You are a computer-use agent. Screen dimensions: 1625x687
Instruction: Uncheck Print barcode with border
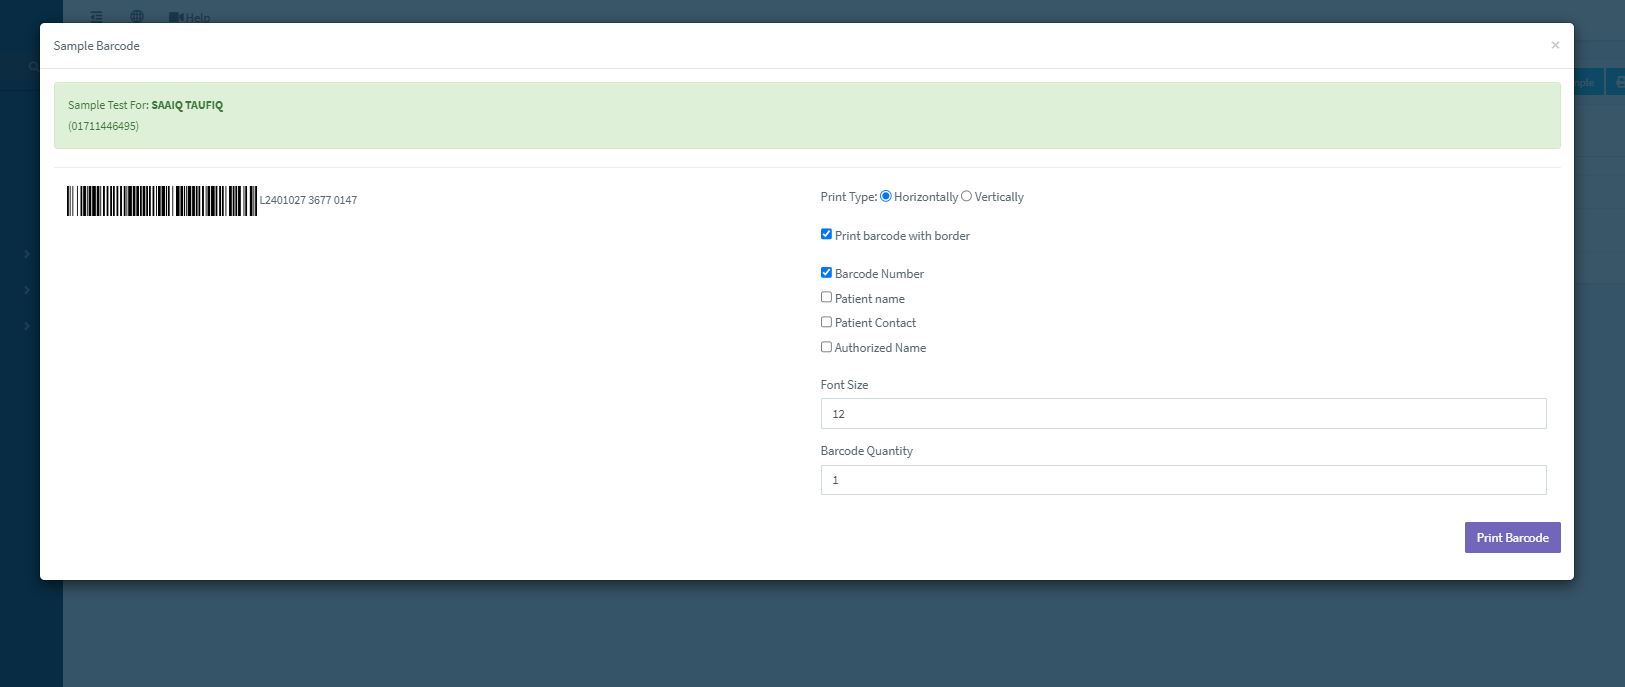tap(826, 234)
